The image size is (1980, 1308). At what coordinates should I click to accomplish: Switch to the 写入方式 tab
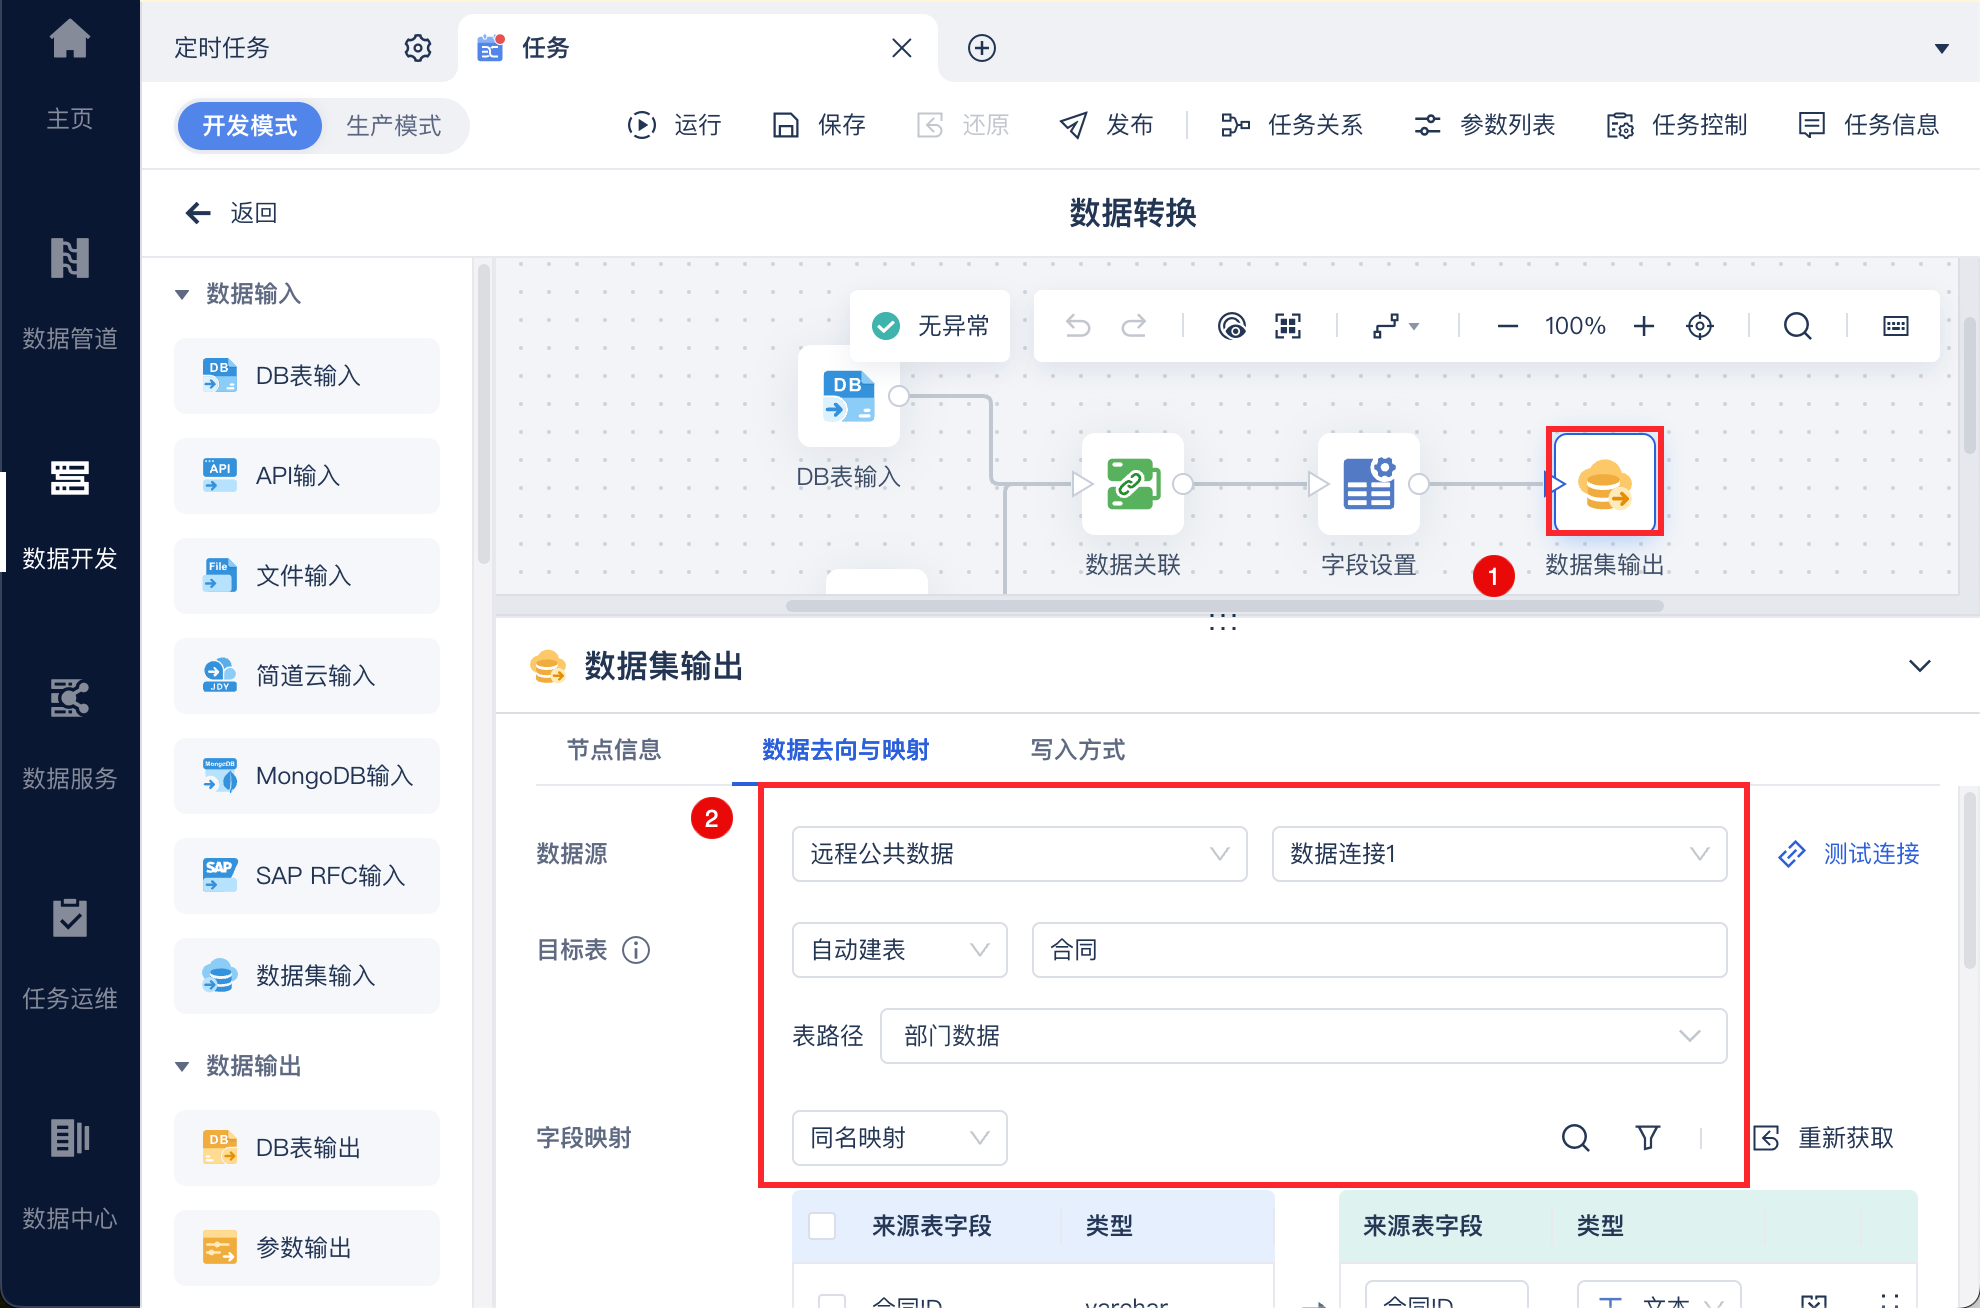click(x=1077, y=750)
